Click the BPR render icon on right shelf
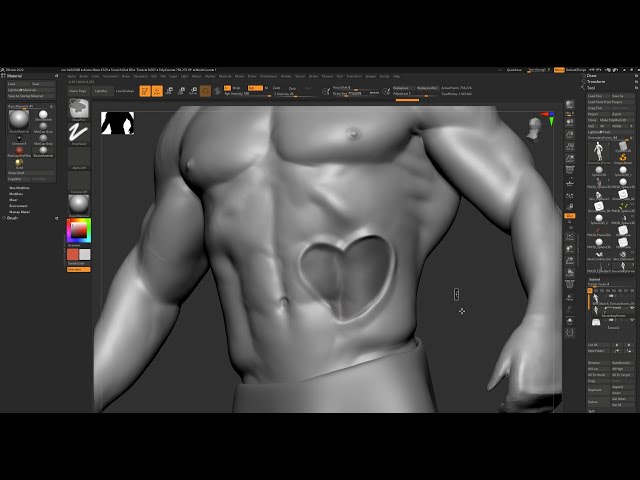Image resolution: width=640 pixels, height=480 pixels. click(569, 105)
